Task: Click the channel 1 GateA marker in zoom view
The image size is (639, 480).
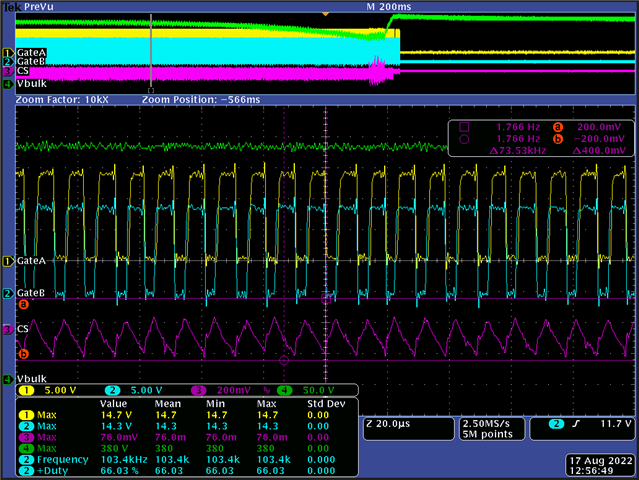Action: coord(8,261)
